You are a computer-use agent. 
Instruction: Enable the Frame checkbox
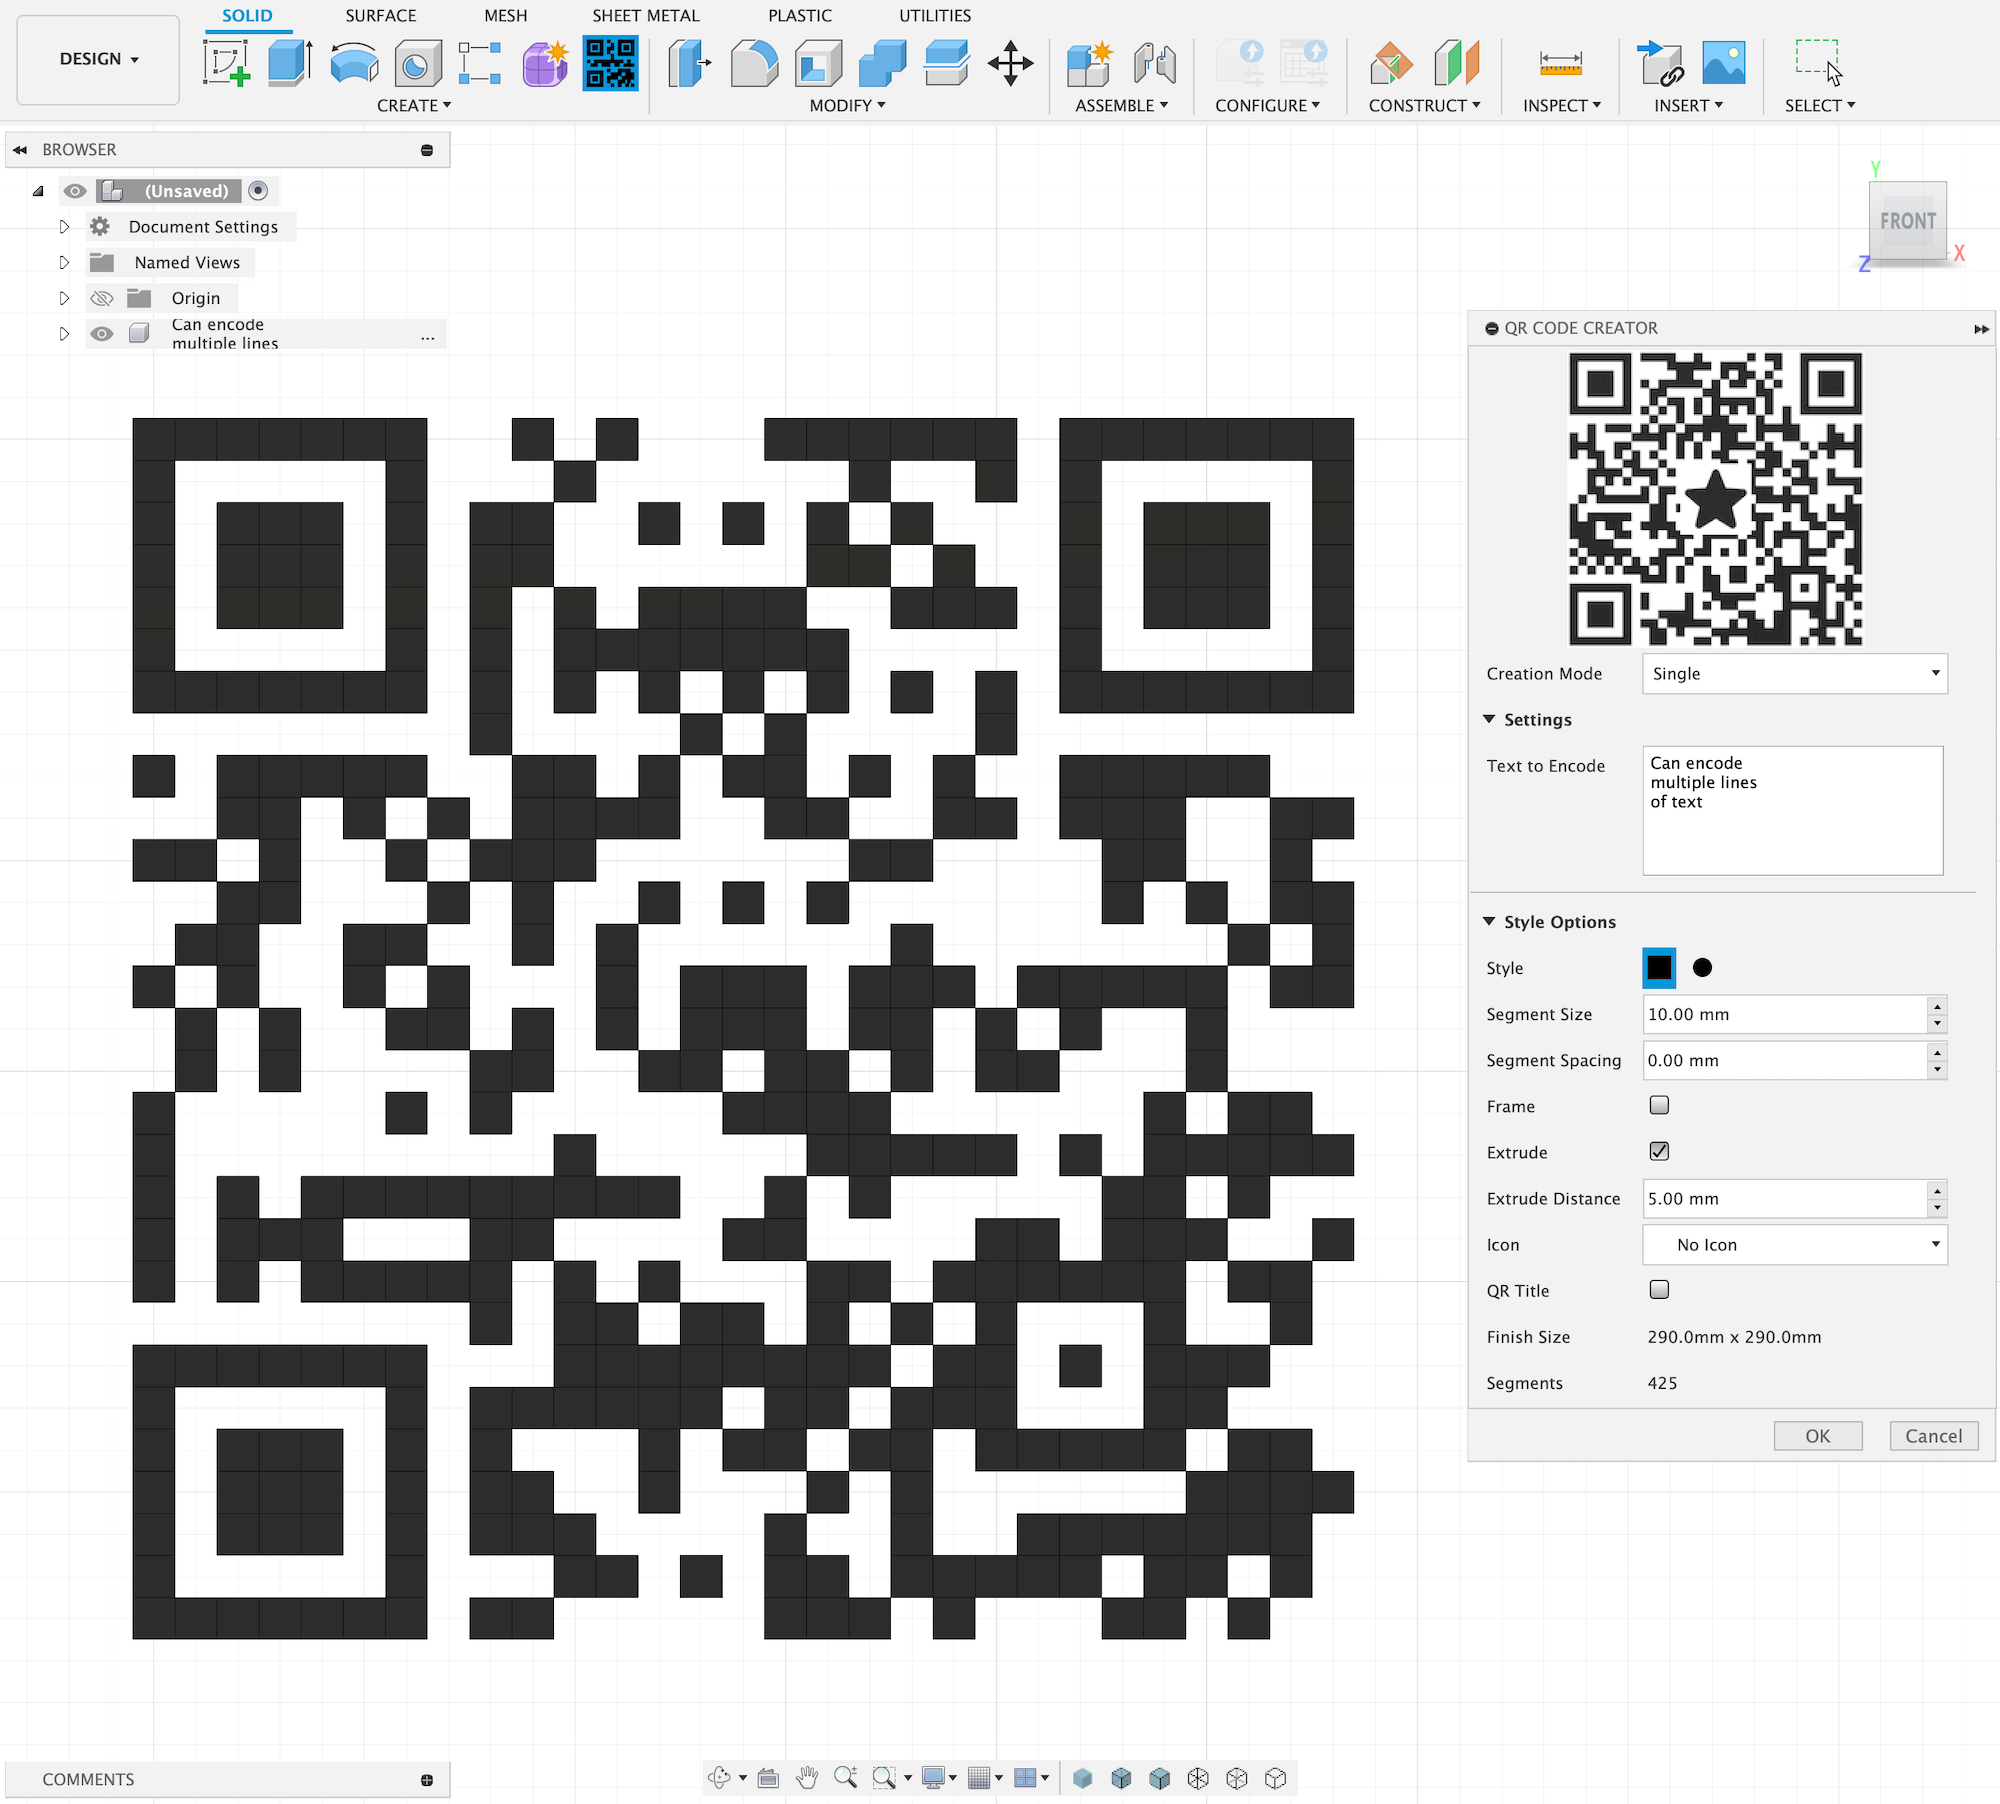[1659, 1105]
